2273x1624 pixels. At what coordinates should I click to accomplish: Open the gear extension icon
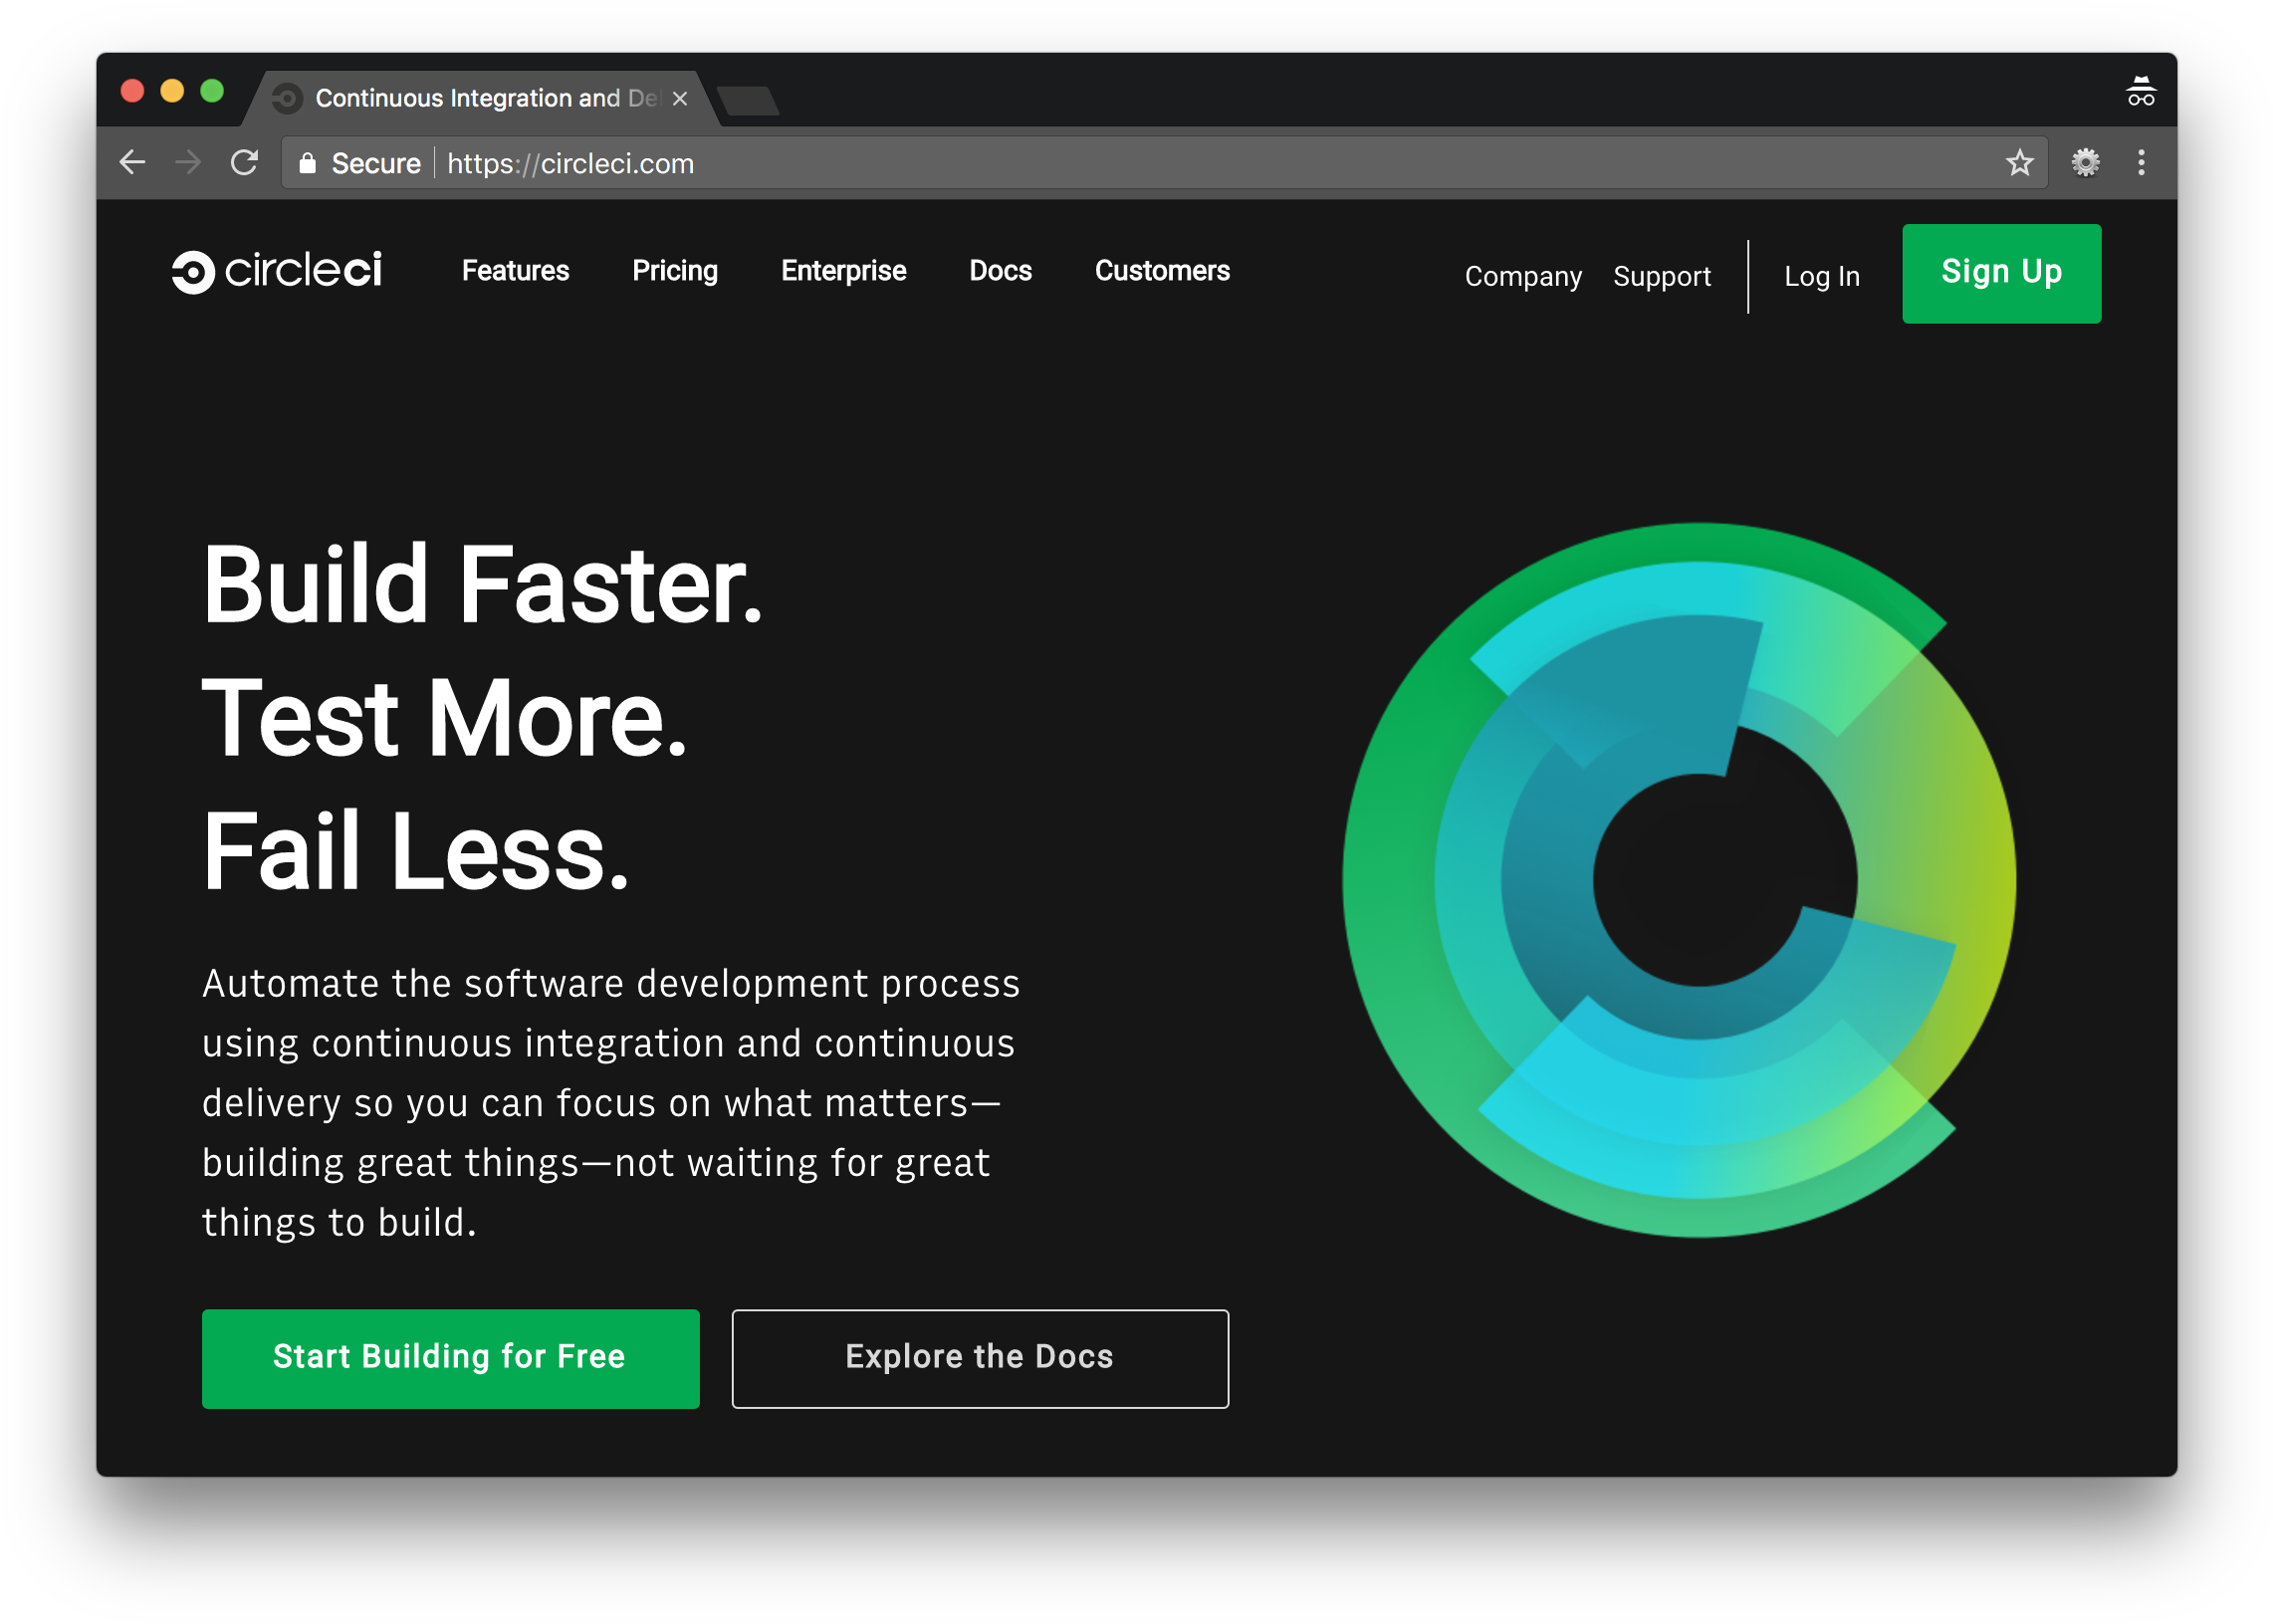[x=2085, y=162]
